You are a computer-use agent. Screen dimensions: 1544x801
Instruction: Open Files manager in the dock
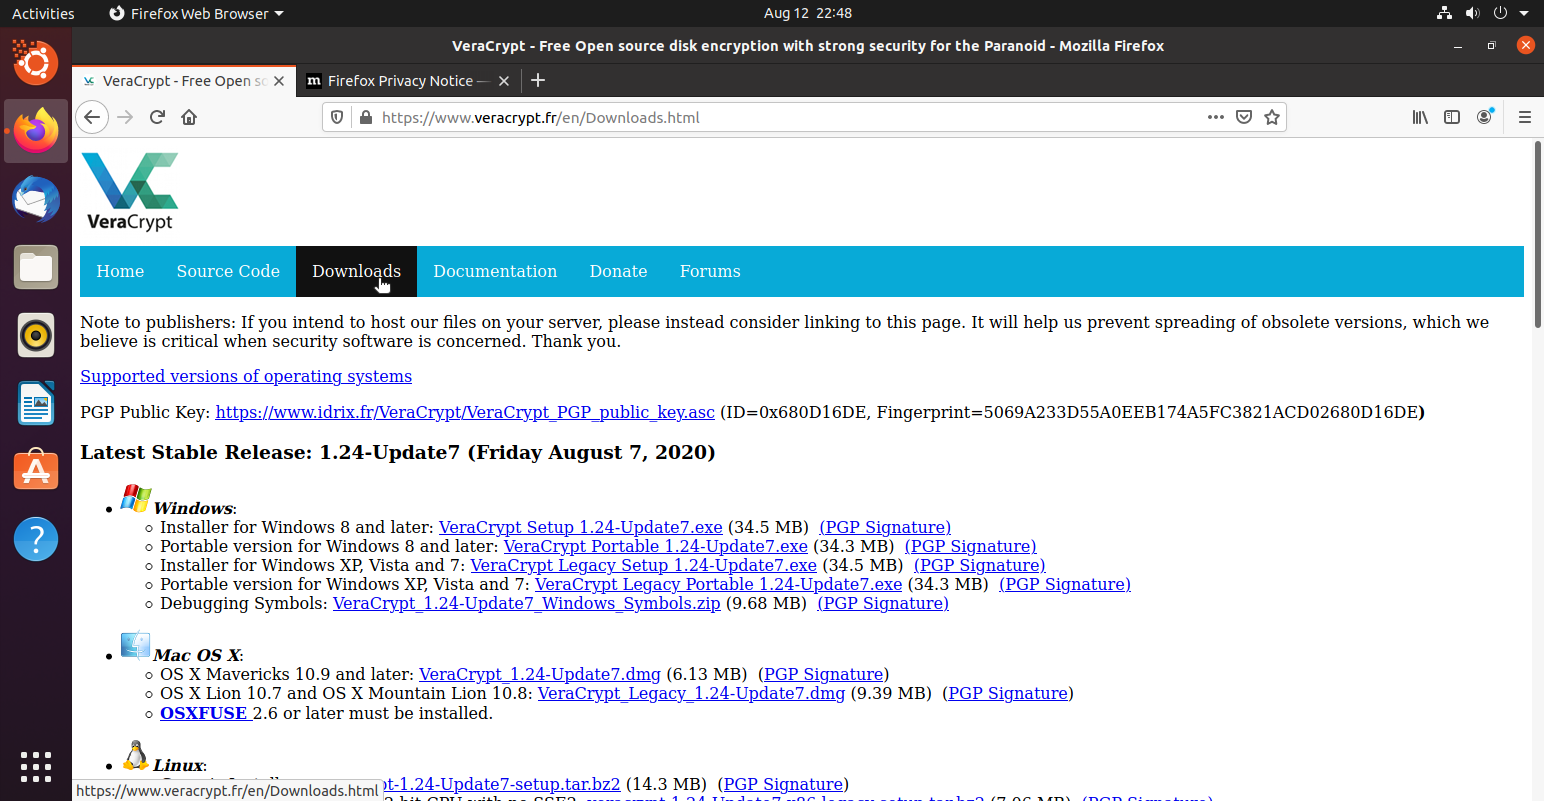point(36,267)
